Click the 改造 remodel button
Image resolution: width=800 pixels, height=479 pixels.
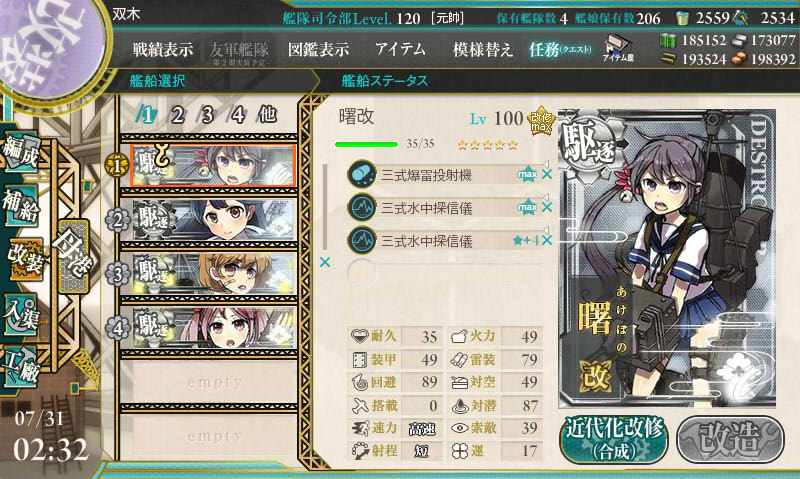[730, 438]
